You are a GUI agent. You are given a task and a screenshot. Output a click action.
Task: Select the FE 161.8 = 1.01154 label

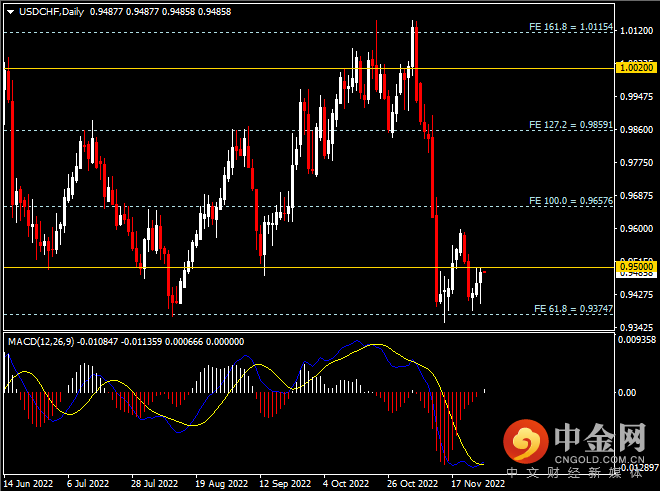coord(568,26)
